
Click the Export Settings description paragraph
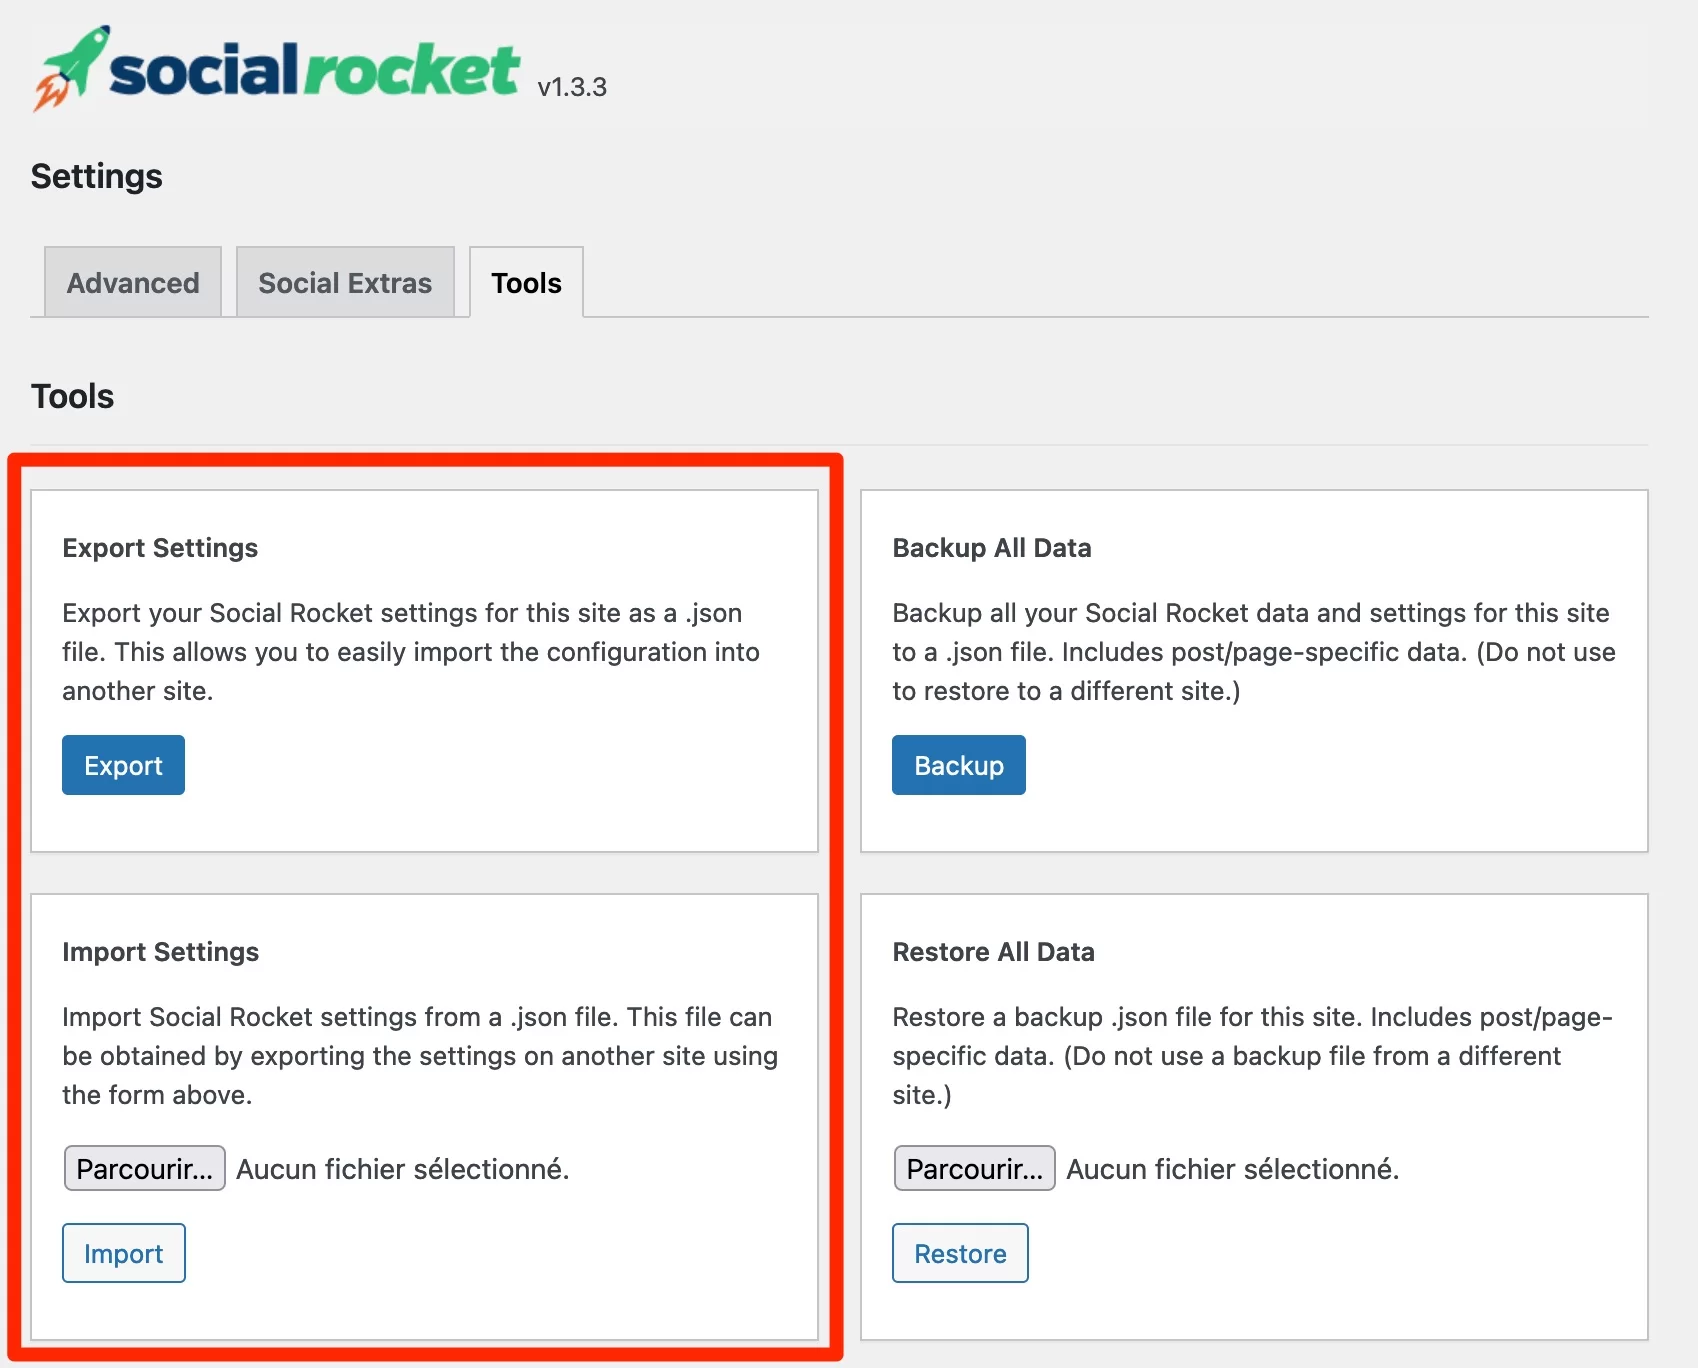[x=411, y=652]
